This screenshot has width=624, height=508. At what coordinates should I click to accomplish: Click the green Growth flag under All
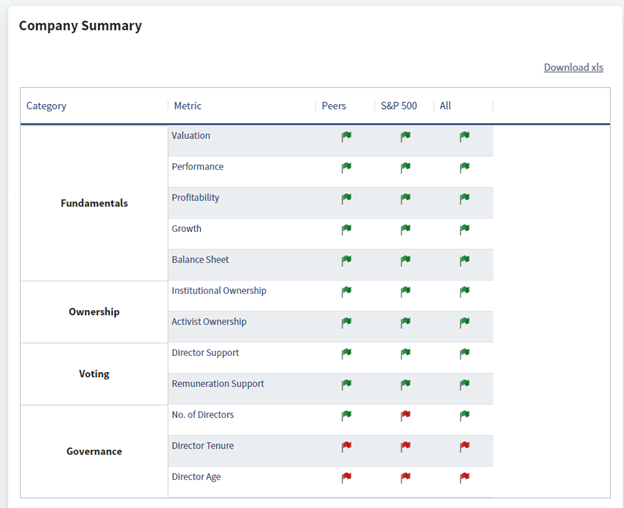coord(464,230)
